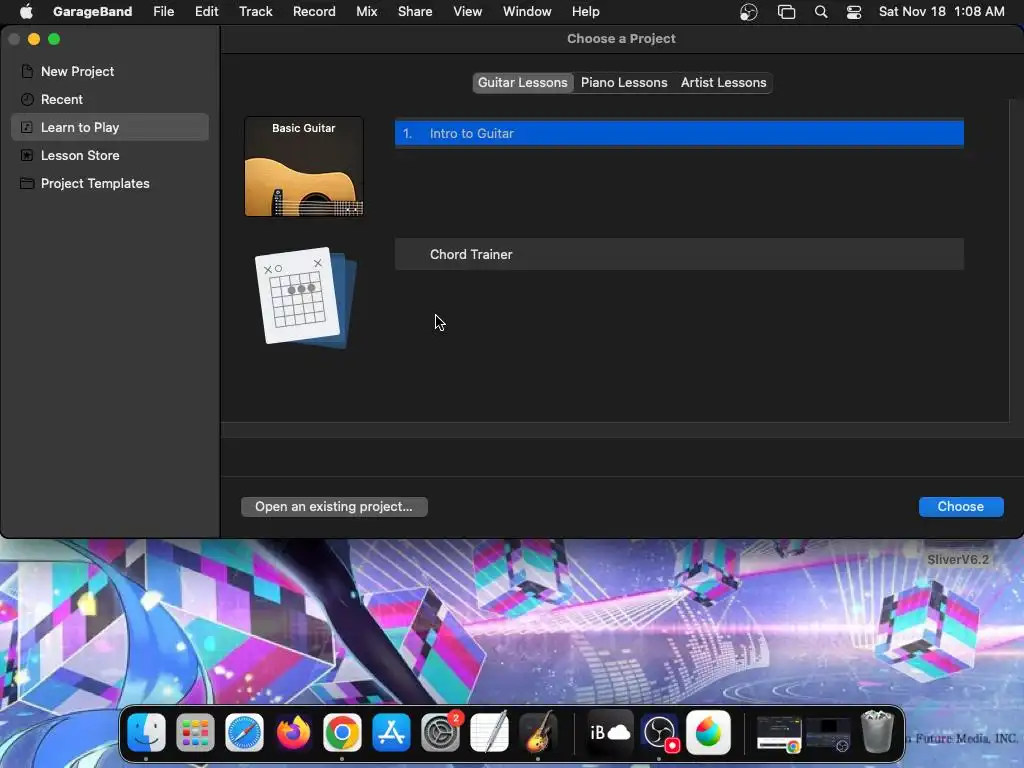Open Project Templates in sidebar
This screenshot has height=768, width=1024.
110,184
